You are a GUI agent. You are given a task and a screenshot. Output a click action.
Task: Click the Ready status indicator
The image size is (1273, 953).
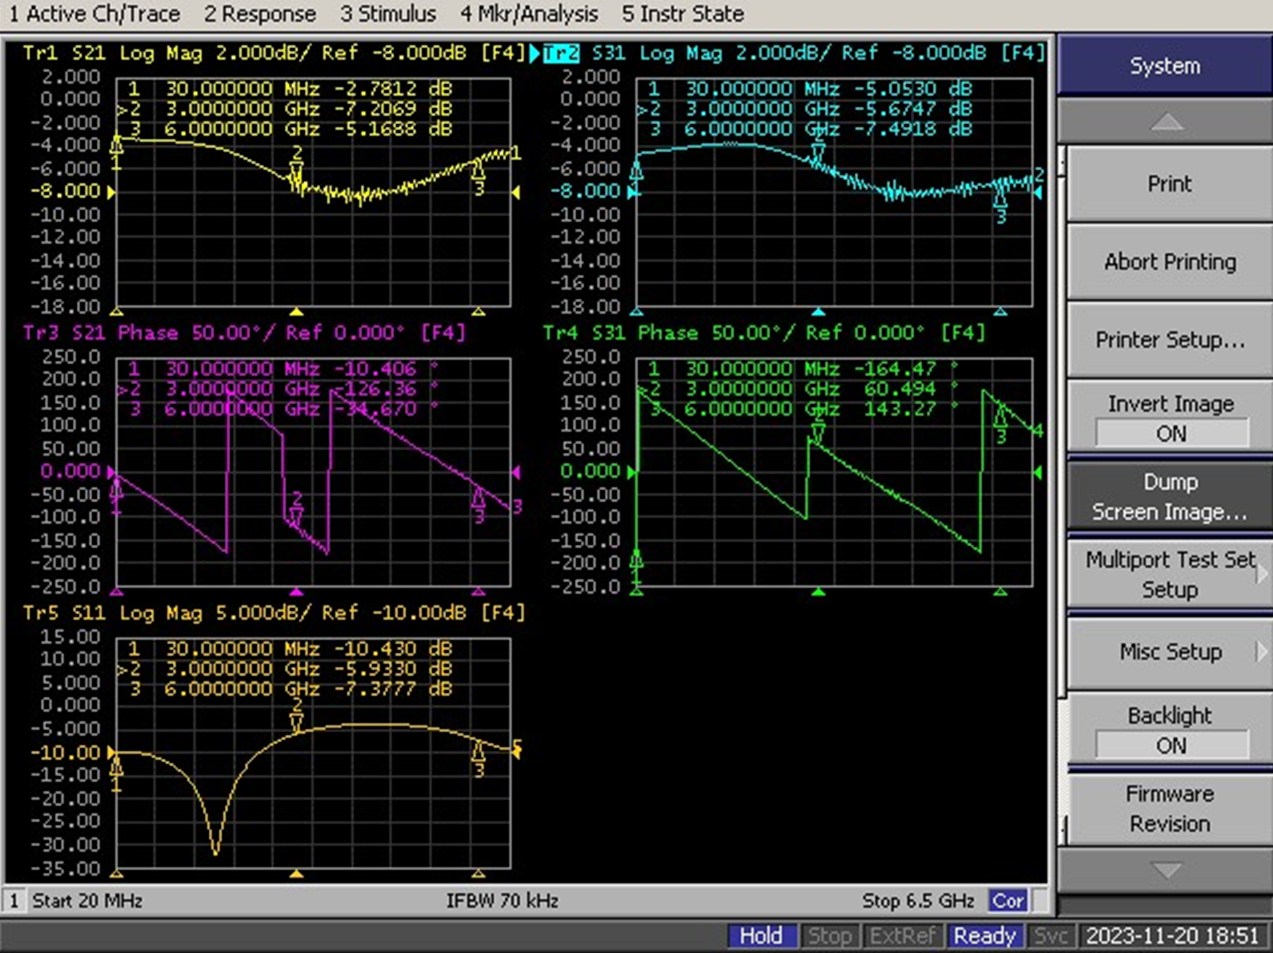pos(984,936)
